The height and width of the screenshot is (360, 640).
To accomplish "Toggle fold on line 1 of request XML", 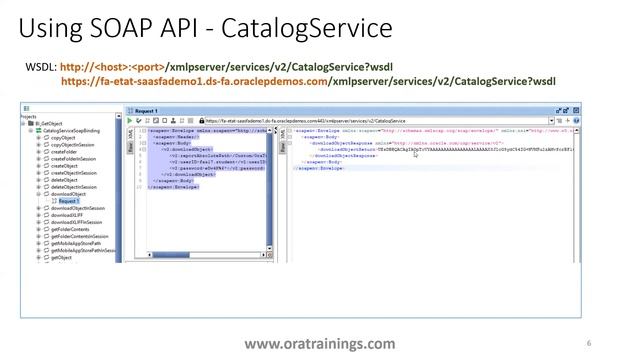I will coord(144,131).
